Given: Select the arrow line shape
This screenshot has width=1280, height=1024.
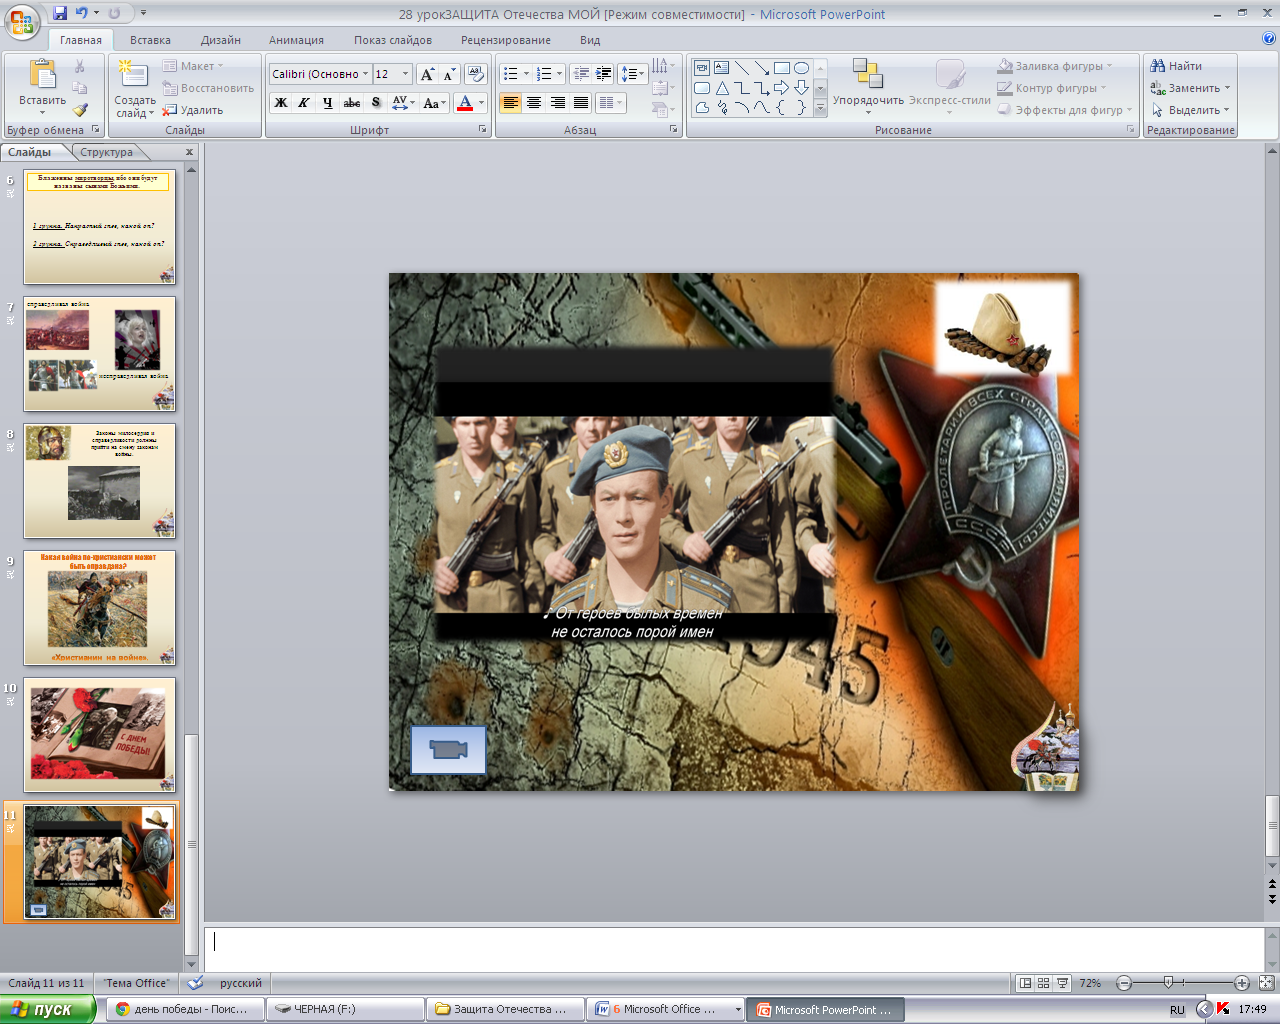Looking at the screenshot, I should [x=762, y=68].
